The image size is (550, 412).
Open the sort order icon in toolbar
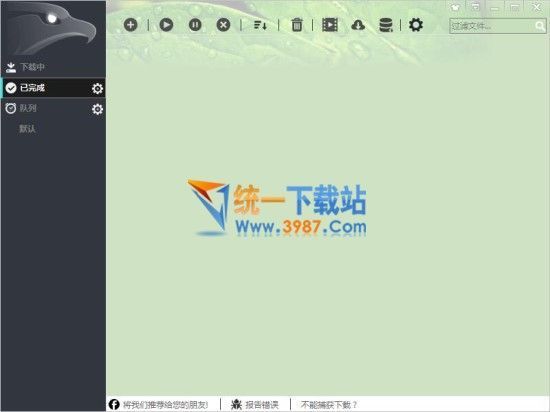coord(260,25)
